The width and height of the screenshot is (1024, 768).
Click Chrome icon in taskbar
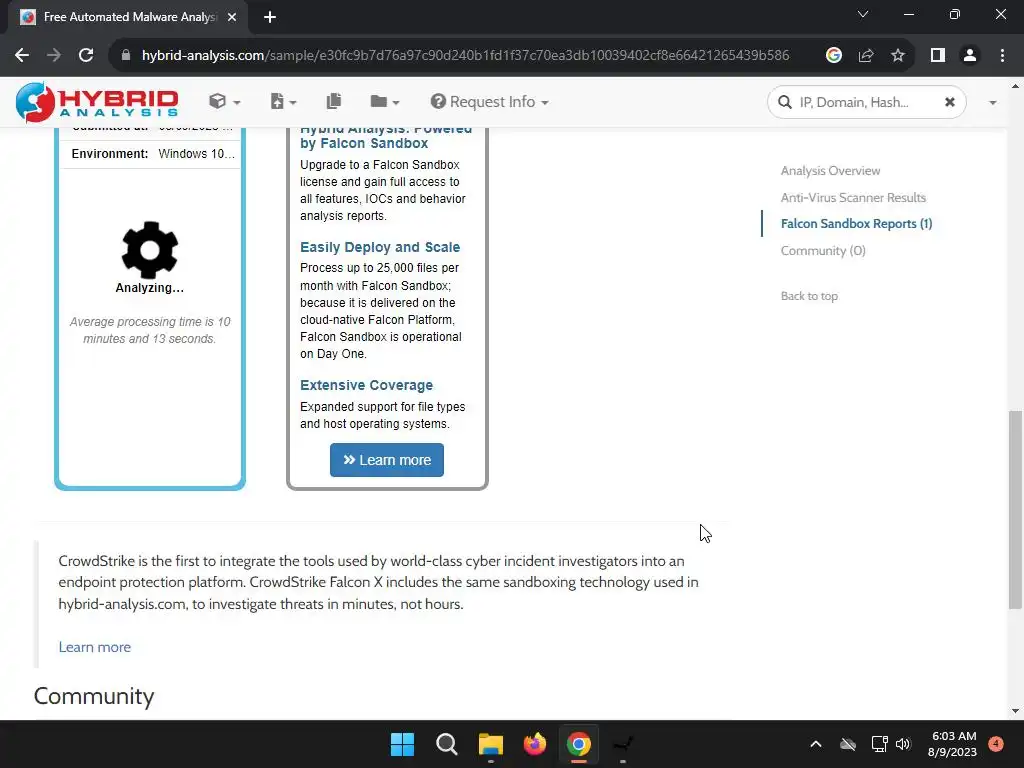tap(579, 744)
